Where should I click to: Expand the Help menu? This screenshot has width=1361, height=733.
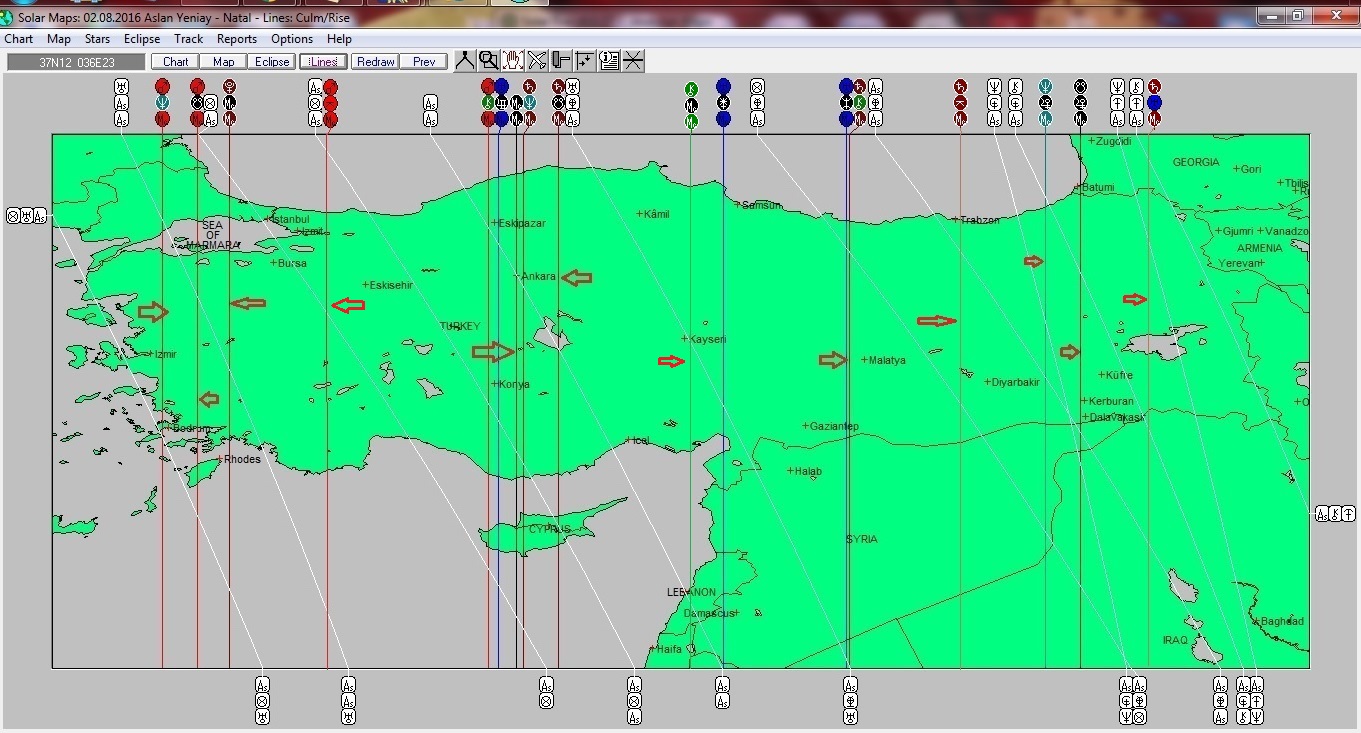[339, 39]
